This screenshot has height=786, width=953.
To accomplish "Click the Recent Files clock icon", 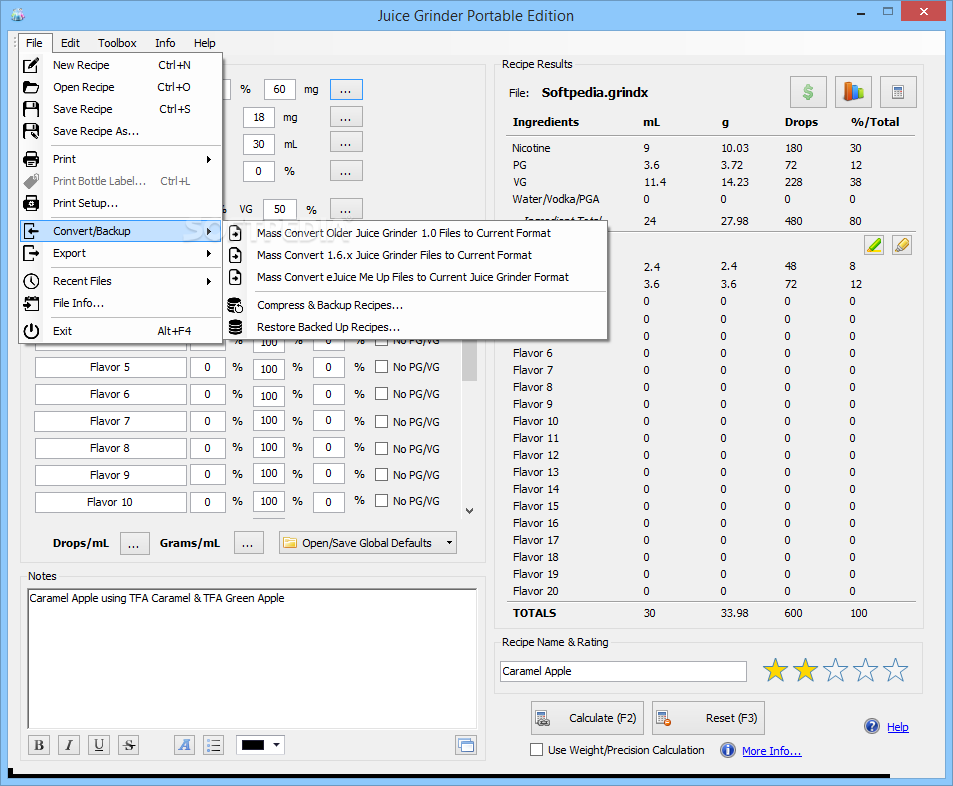I will [x=31, y=281].
